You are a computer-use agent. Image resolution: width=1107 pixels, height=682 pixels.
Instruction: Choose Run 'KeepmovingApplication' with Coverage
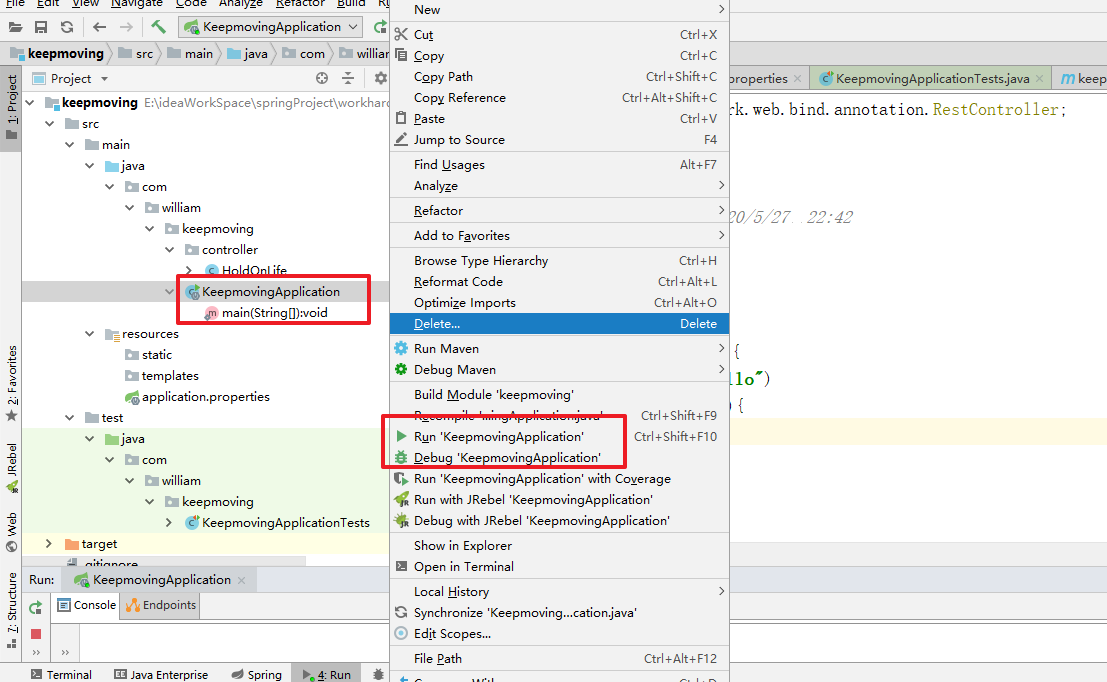point(559,479)
